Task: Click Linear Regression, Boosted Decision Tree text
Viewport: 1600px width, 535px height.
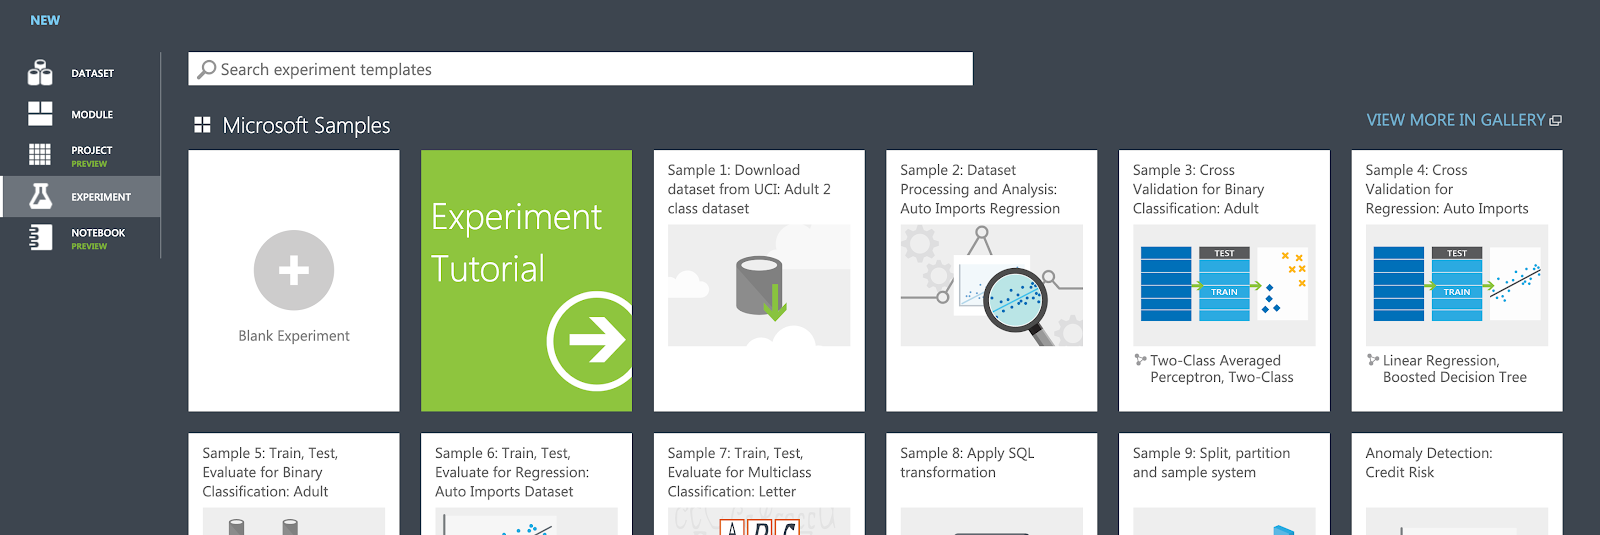Action: tap(1455, 369)
